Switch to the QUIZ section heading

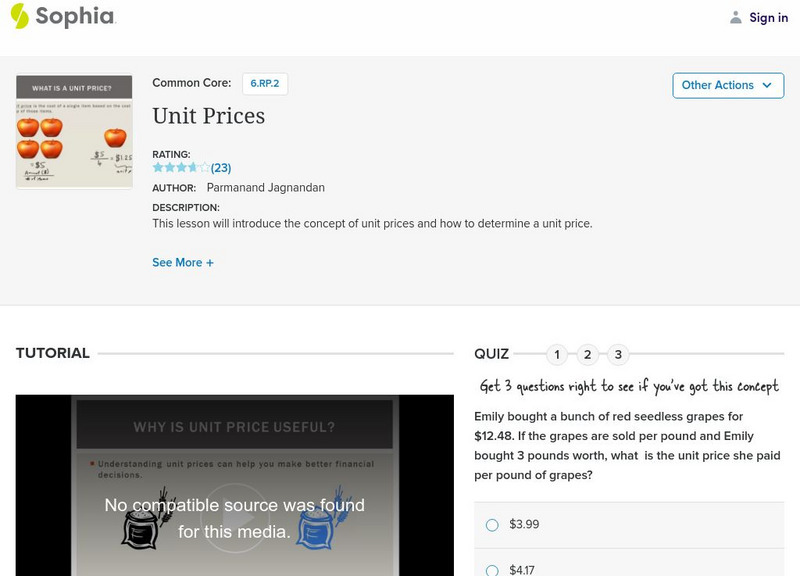pos(492,353)
